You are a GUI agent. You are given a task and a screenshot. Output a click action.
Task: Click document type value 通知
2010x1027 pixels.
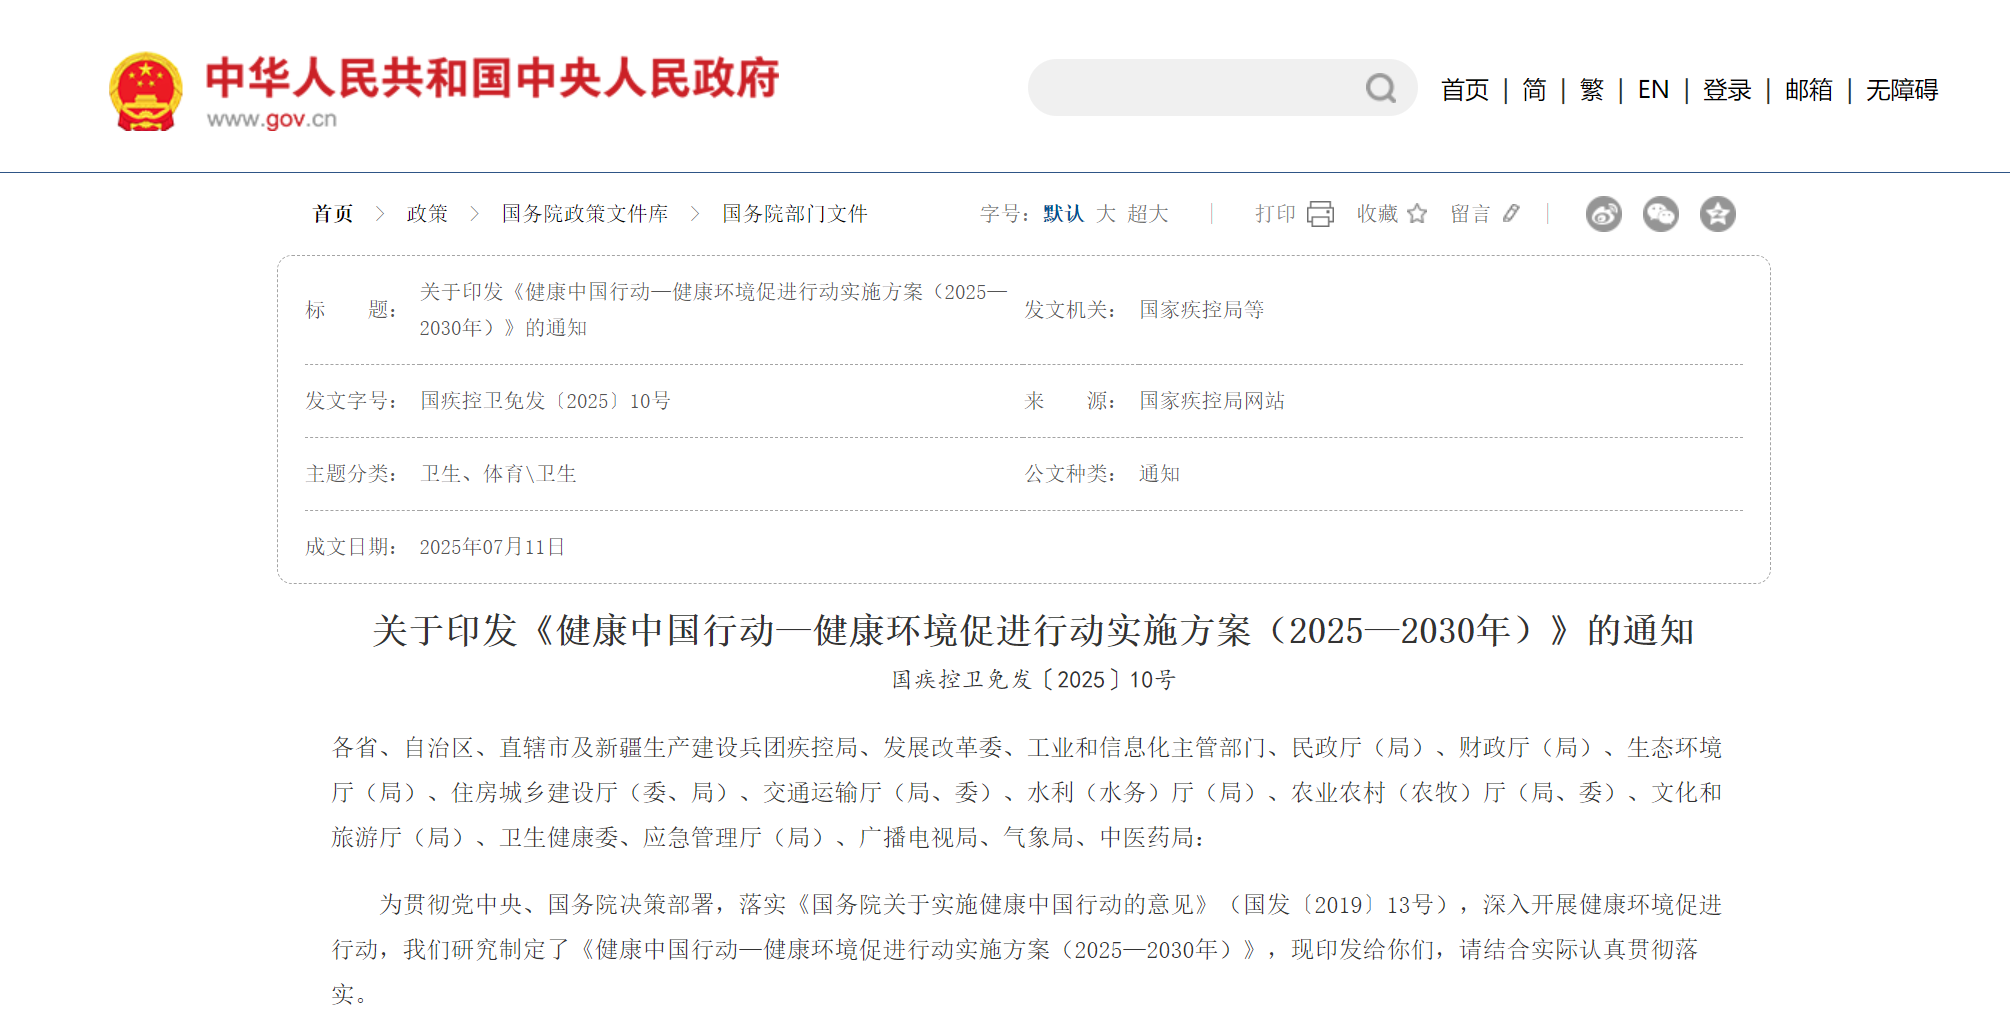1160,474
